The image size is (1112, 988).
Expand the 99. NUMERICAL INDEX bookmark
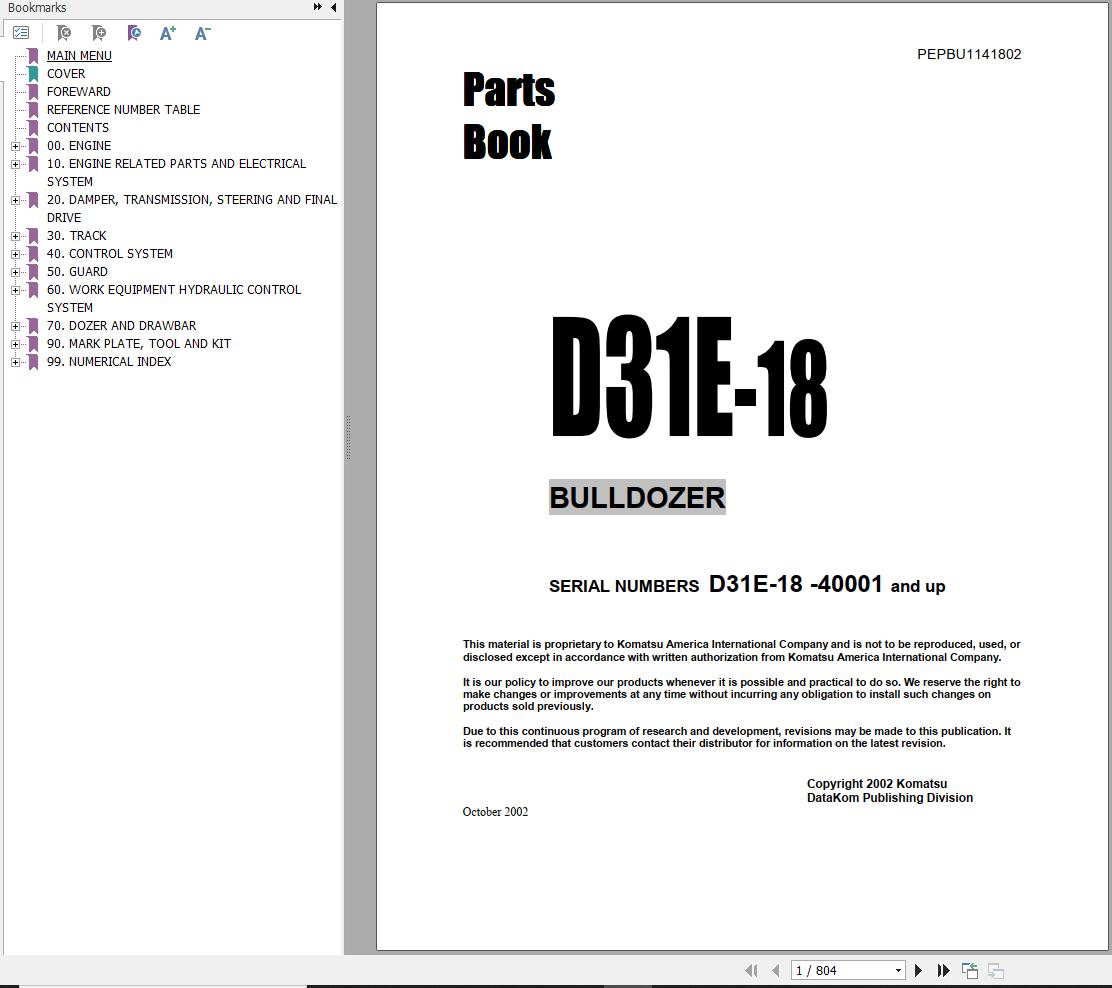pos(16,362)
